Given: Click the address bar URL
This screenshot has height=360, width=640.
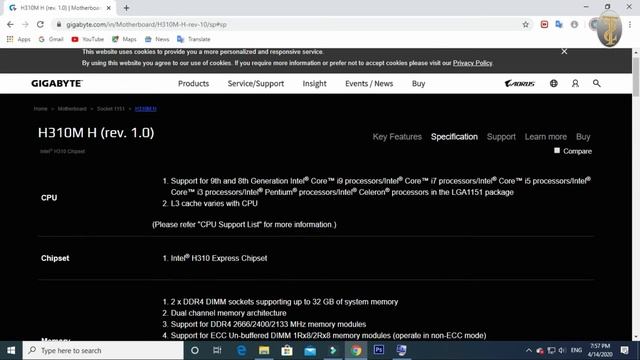Looking at the screenshot, I should pyautogui.click(x=146, y=24).
